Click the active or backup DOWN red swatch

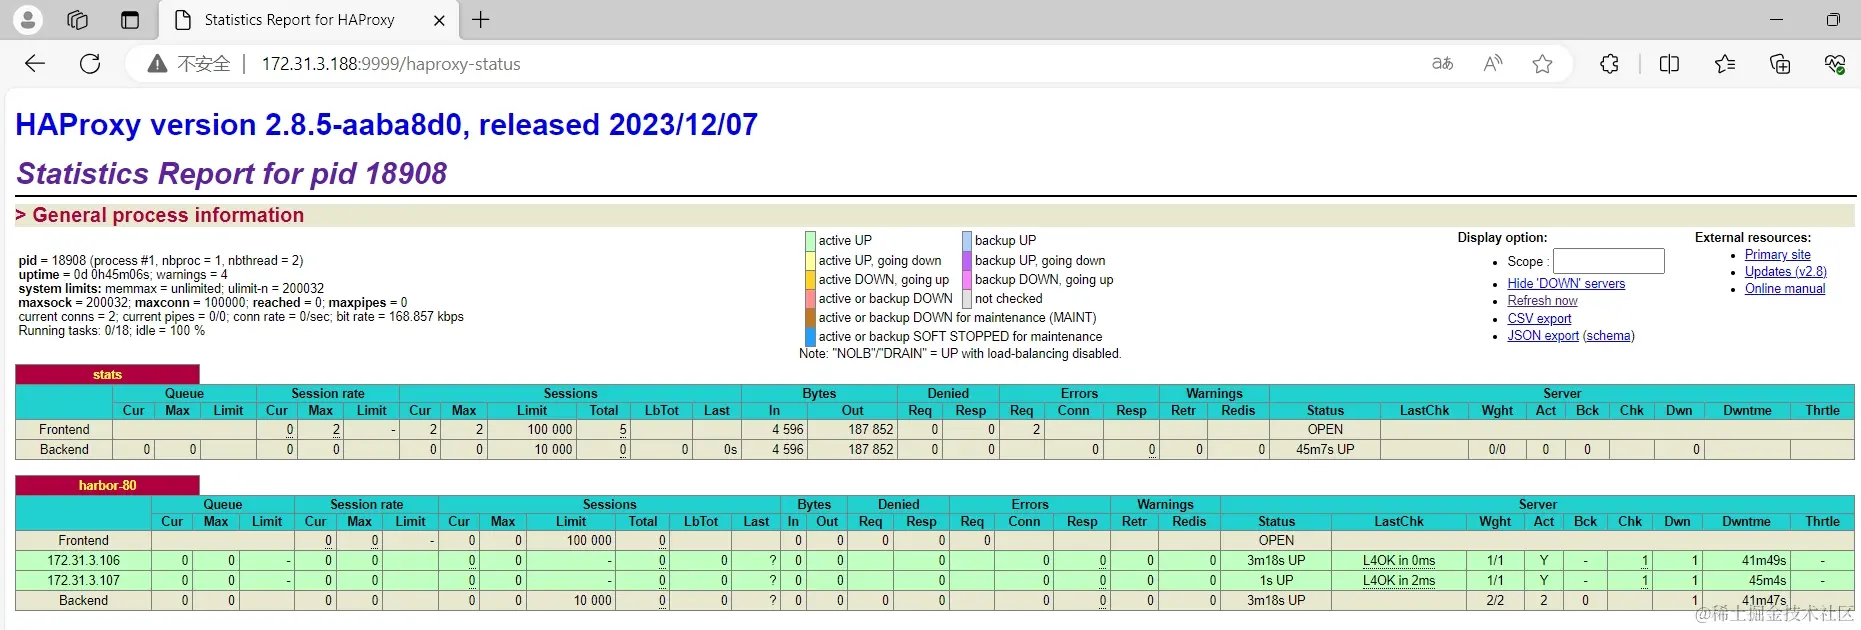(810, 298)
